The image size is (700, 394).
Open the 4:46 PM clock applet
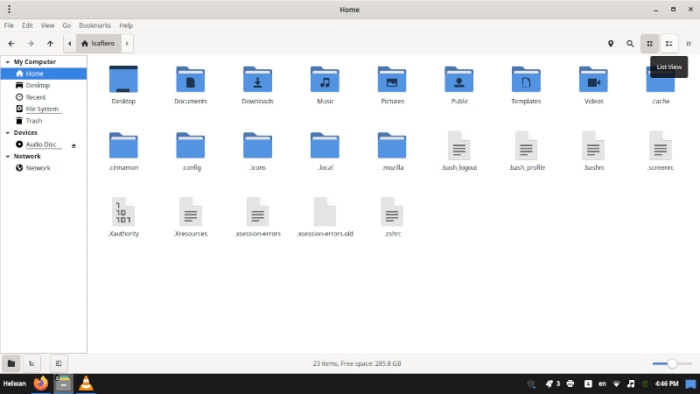(667, 384)
